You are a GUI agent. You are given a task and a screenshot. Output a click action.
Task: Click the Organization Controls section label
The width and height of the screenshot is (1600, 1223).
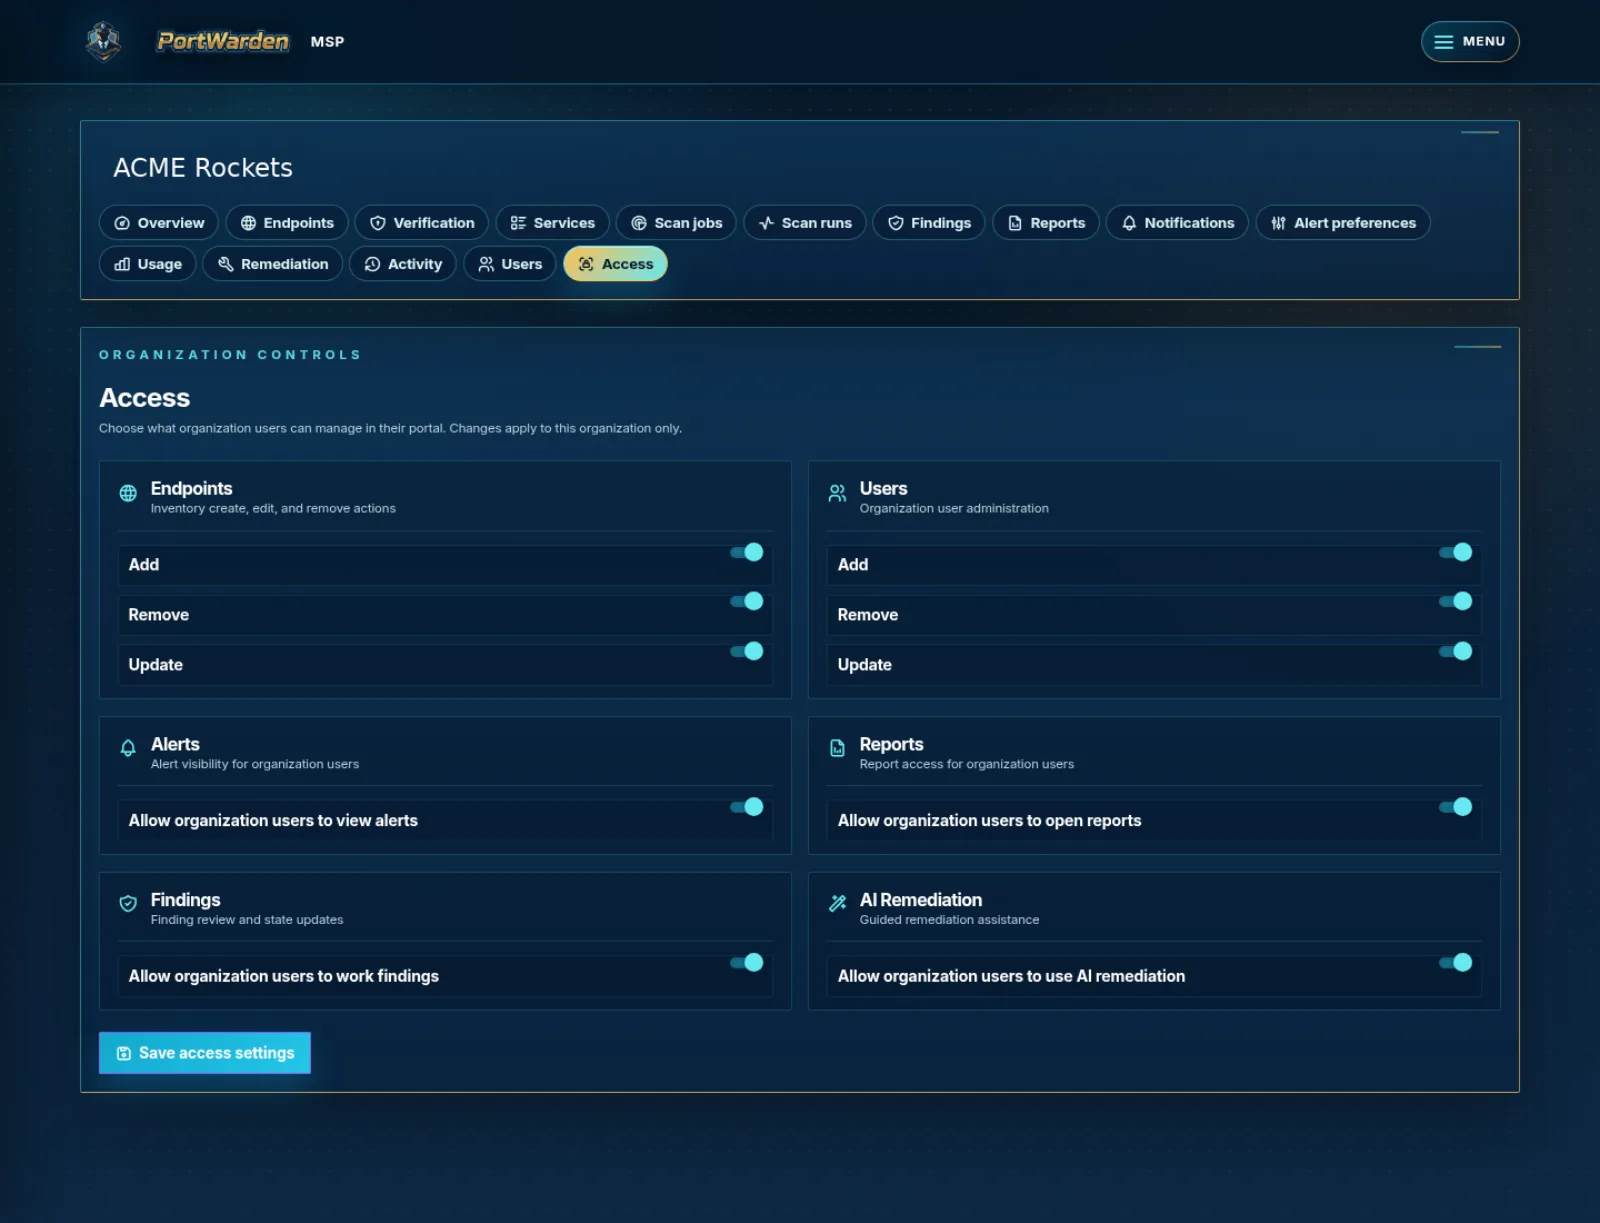coord(230,355)
